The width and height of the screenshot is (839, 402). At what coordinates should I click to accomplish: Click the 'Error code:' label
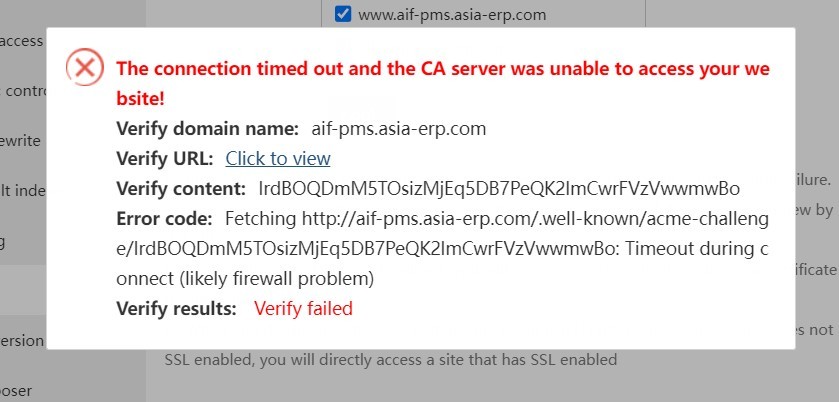point(164,218)
